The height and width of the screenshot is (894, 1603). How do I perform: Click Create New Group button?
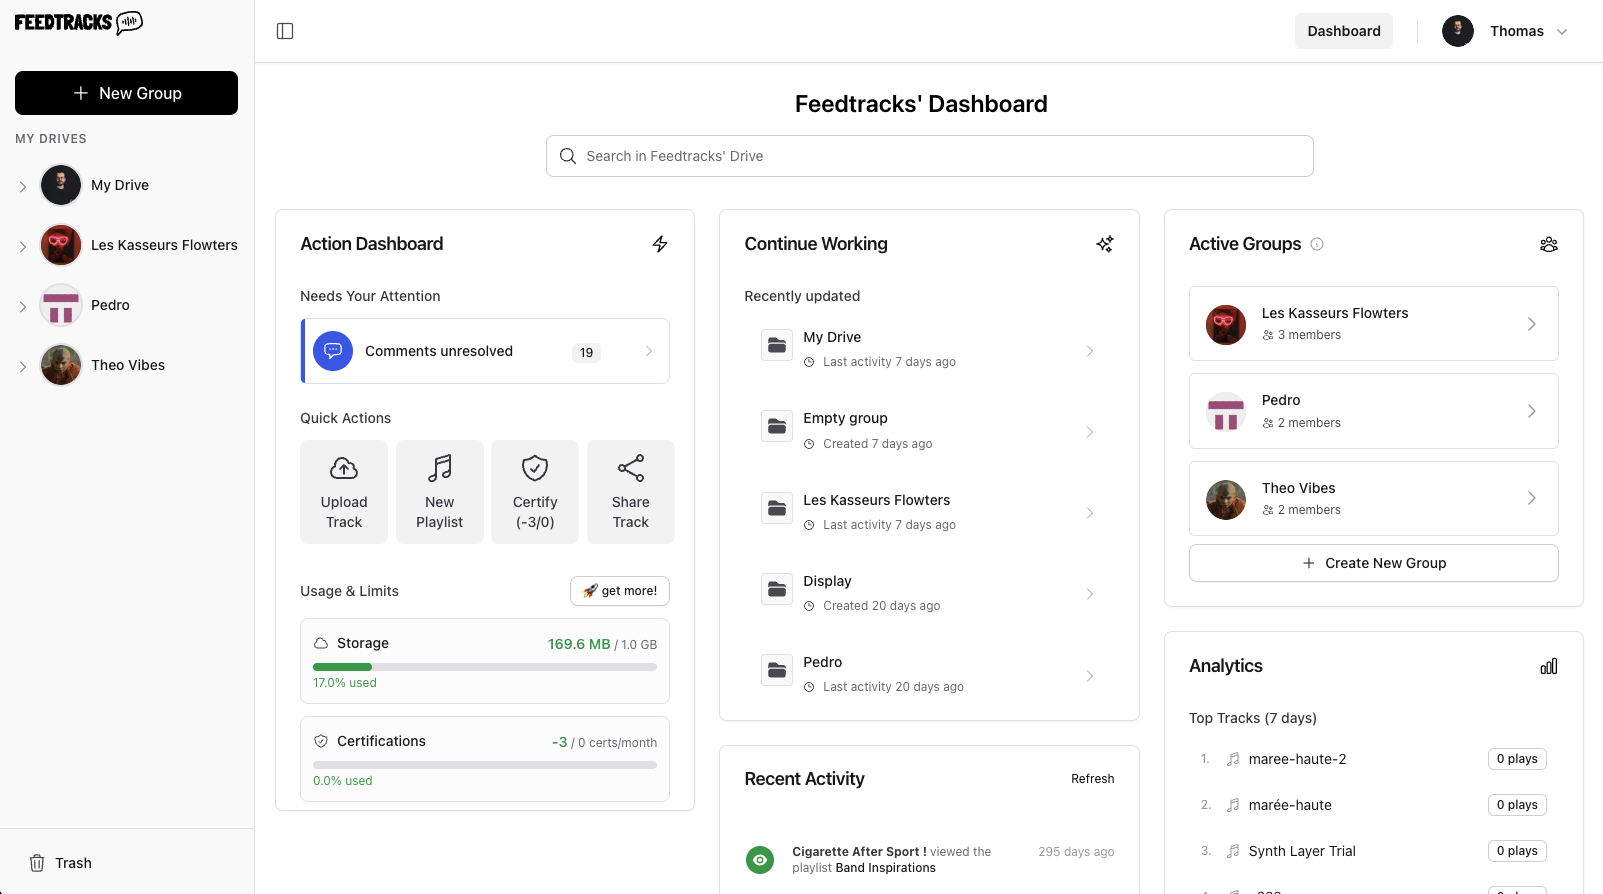[1374, 563]
